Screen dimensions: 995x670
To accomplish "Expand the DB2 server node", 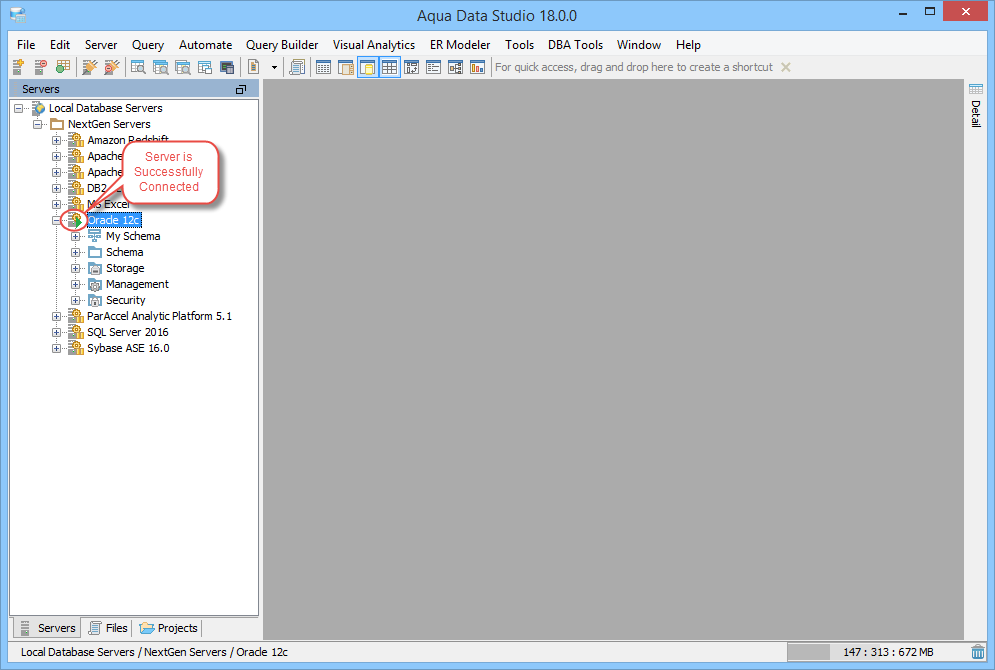I will (x=56, y=188).
